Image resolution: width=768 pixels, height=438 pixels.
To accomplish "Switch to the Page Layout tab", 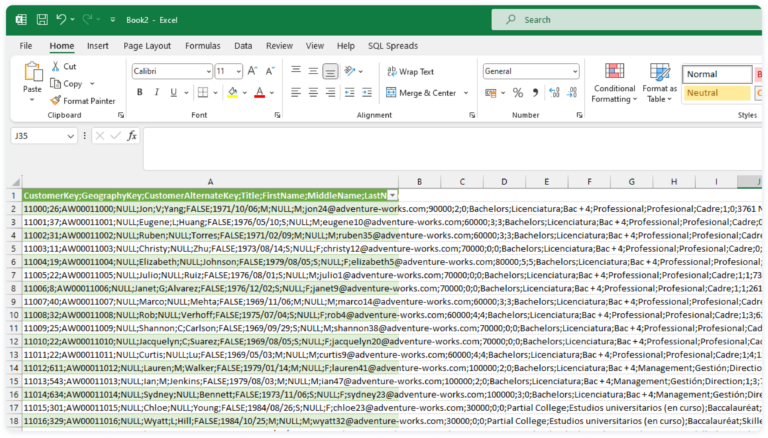I will pos(147,46).
